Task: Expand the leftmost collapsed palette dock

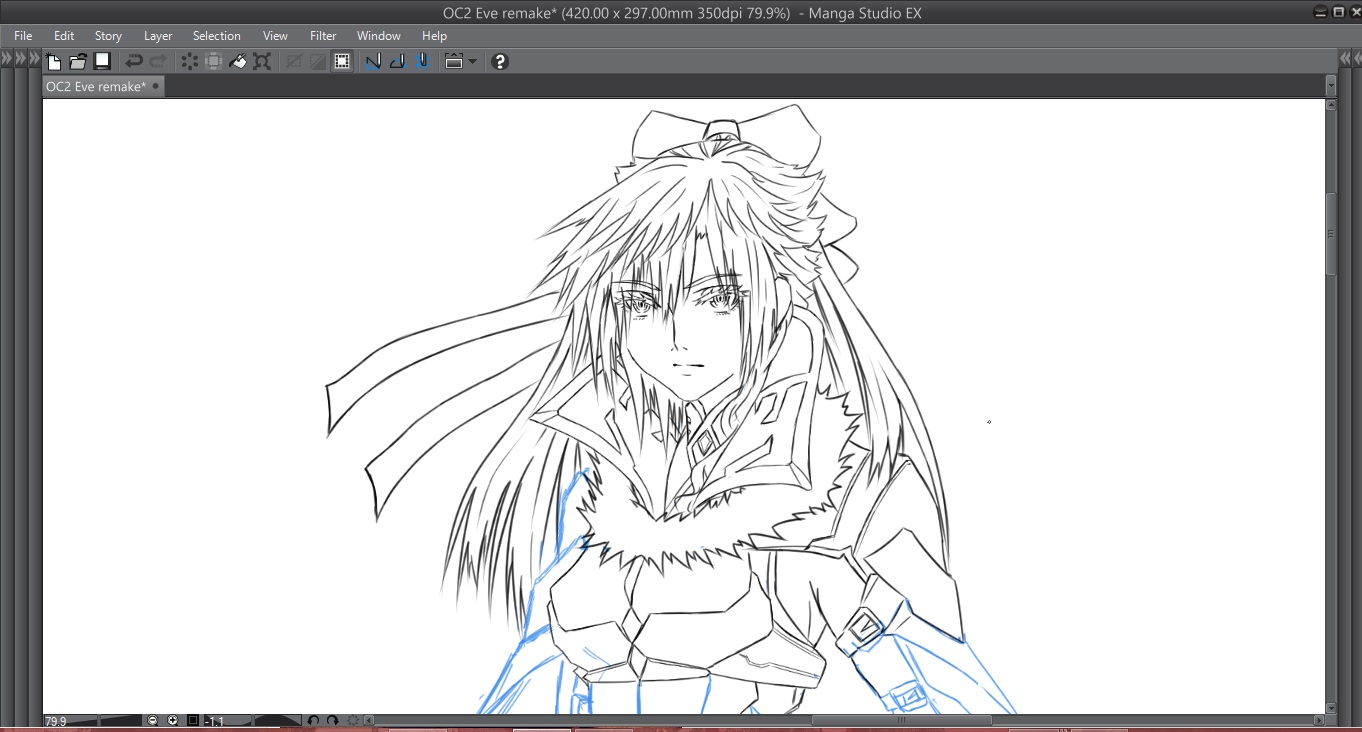Action: (x=6, y=59)
